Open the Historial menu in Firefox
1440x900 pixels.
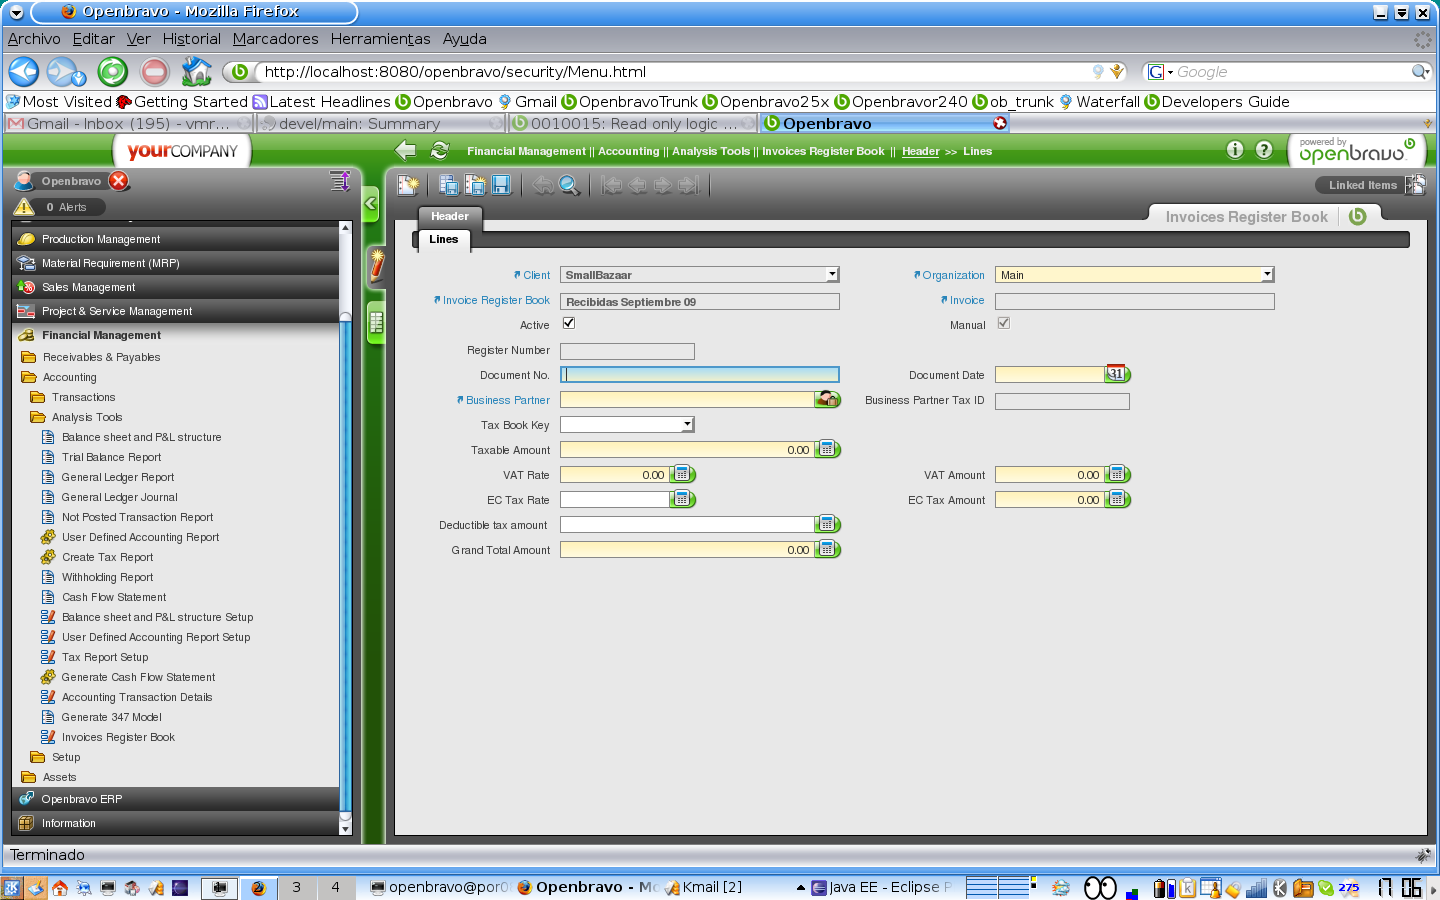tap(191, 39)
